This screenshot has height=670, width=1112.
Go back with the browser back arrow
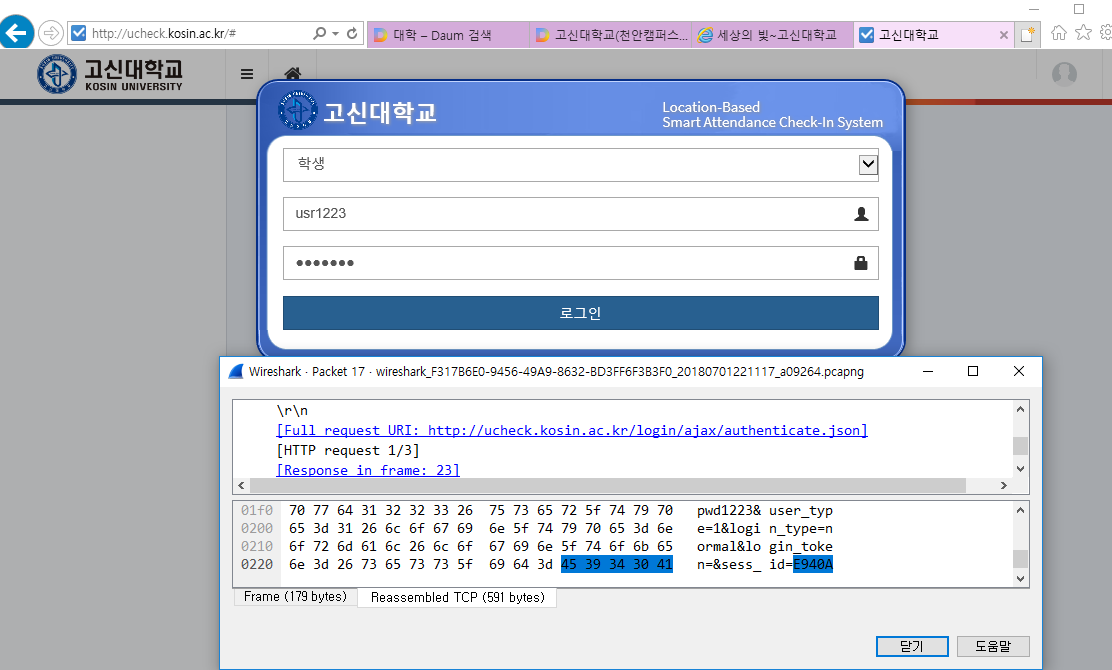(16, 33)
